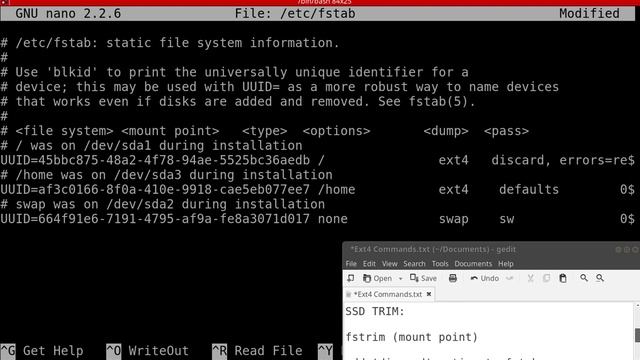Print the document using the printer icon
This screenshot has width=640, height=360.
(453, 278)
